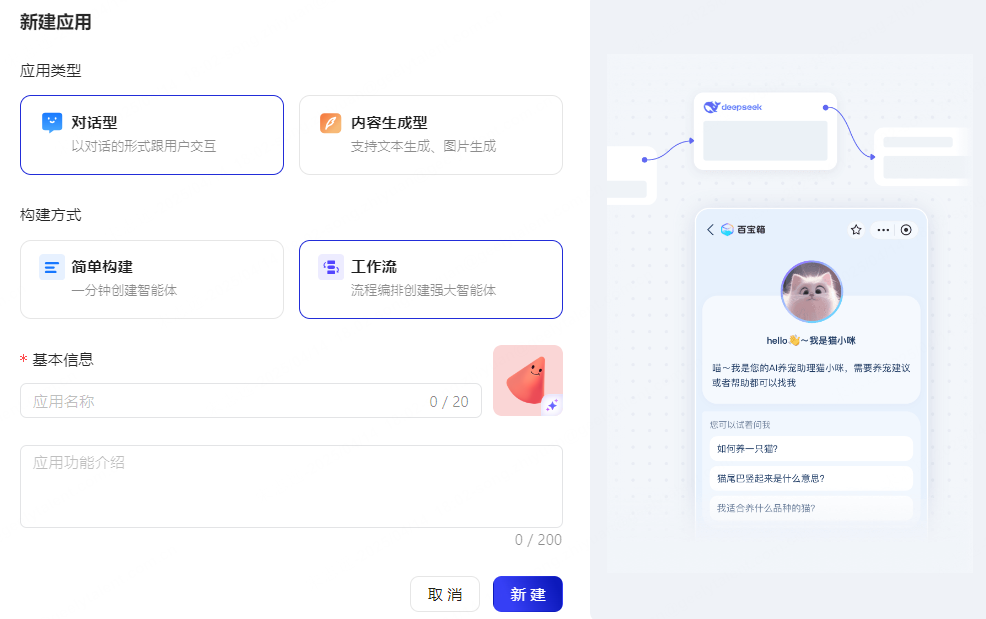
Task: Focus the 应用功能介绍 description text area
Action: [x=291, y=486]
